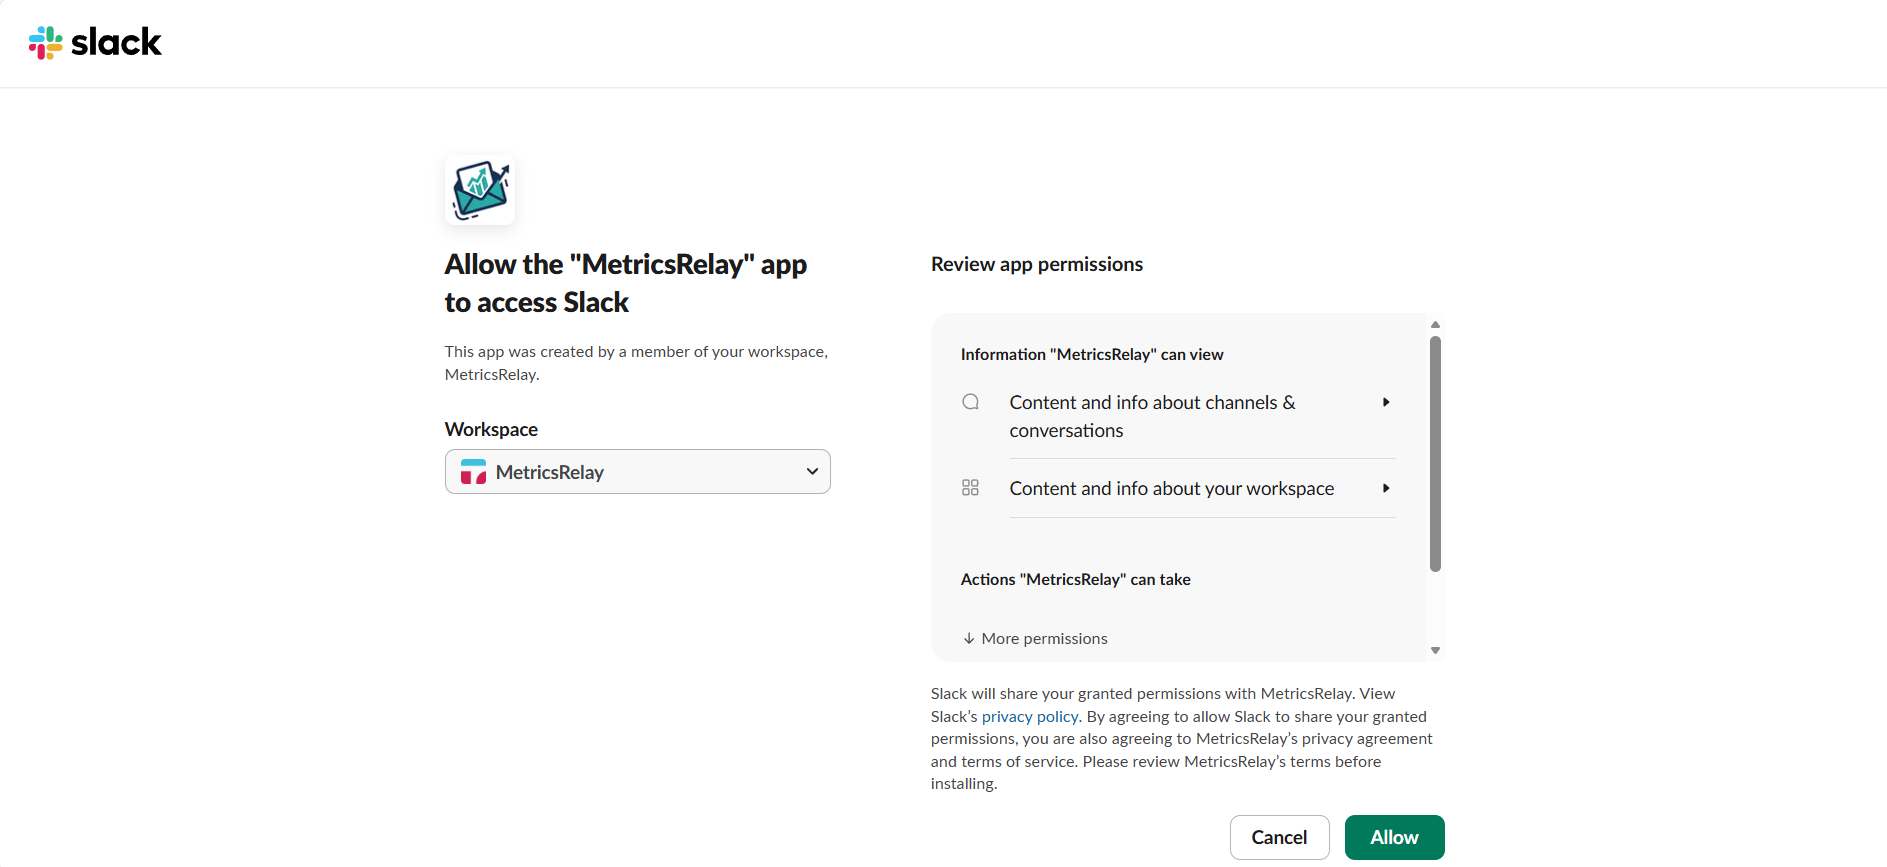Expand the workspace content arrow

tap(1386, 488)
